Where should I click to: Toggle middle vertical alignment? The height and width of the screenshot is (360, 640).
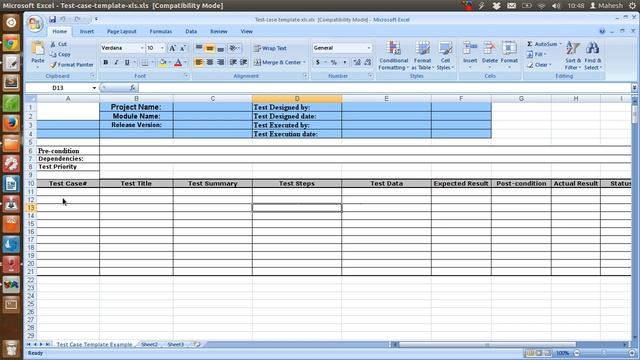click(210, 48)
